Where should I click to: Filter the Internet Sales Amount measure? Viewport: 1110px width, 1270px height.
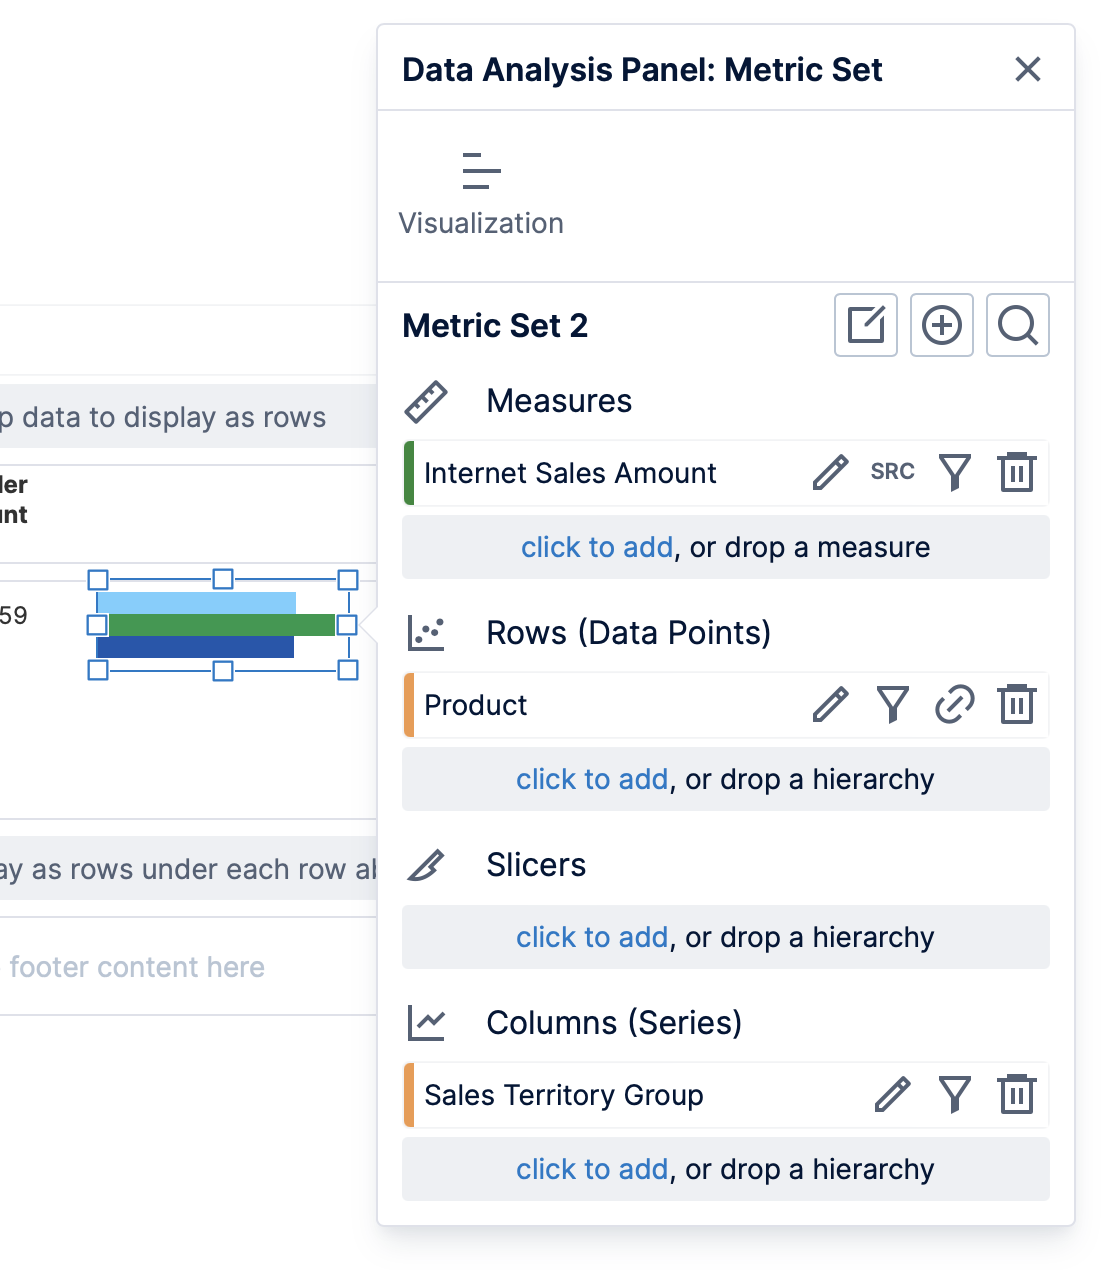click(955, 472)
